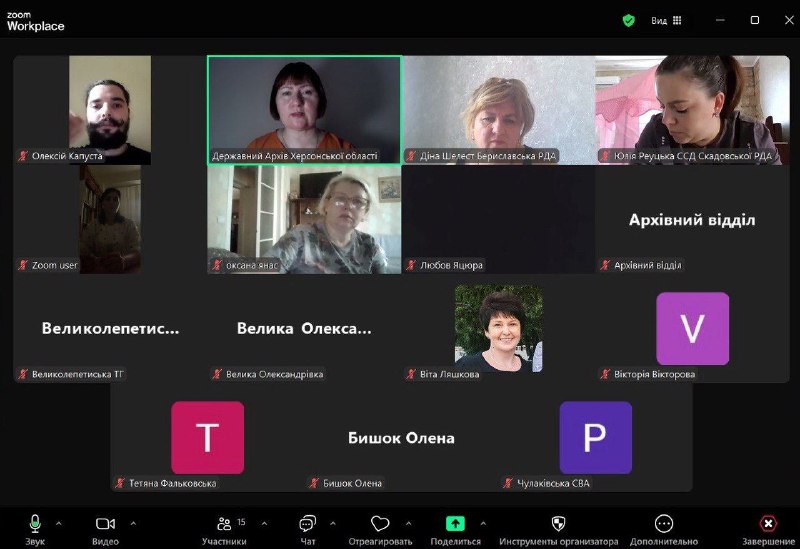
Task: Open the Участники participants panel
Action: click(224, 524)
